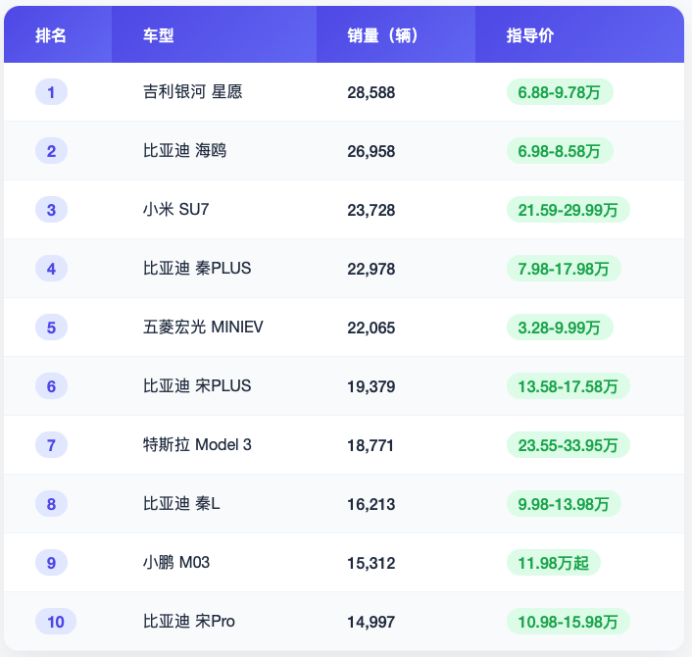Image resolution: width=693 pixels, height=657 pixels.
Task: Click price tag 9.98-13.98万
Action: click(564, 503)
